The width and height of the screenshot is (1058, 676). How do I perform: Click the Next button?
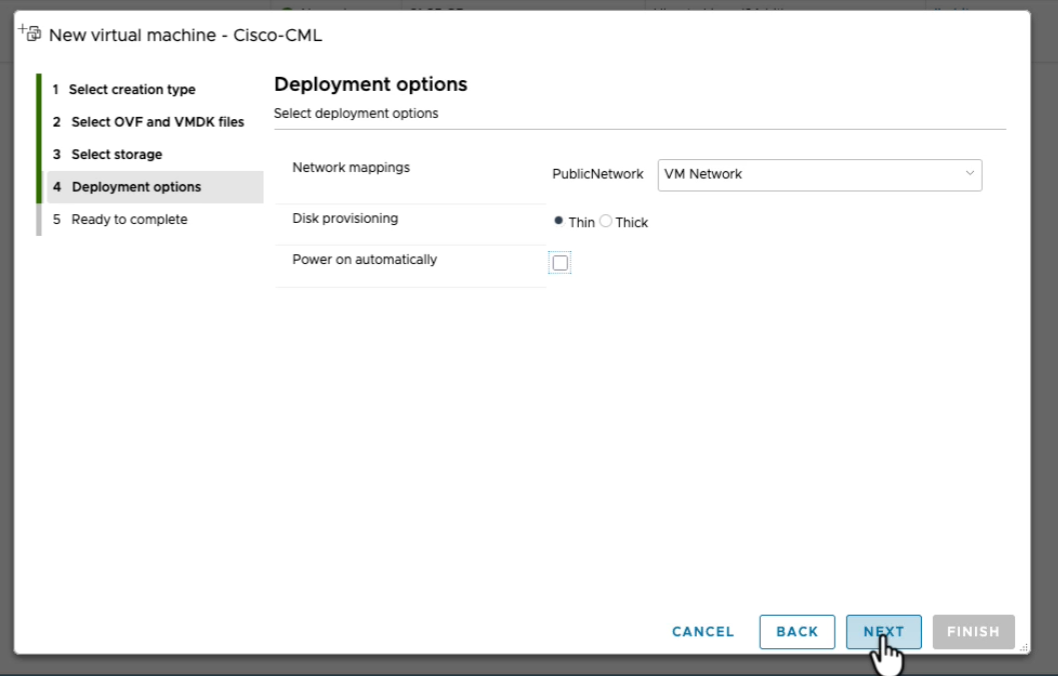coord(883,631)
